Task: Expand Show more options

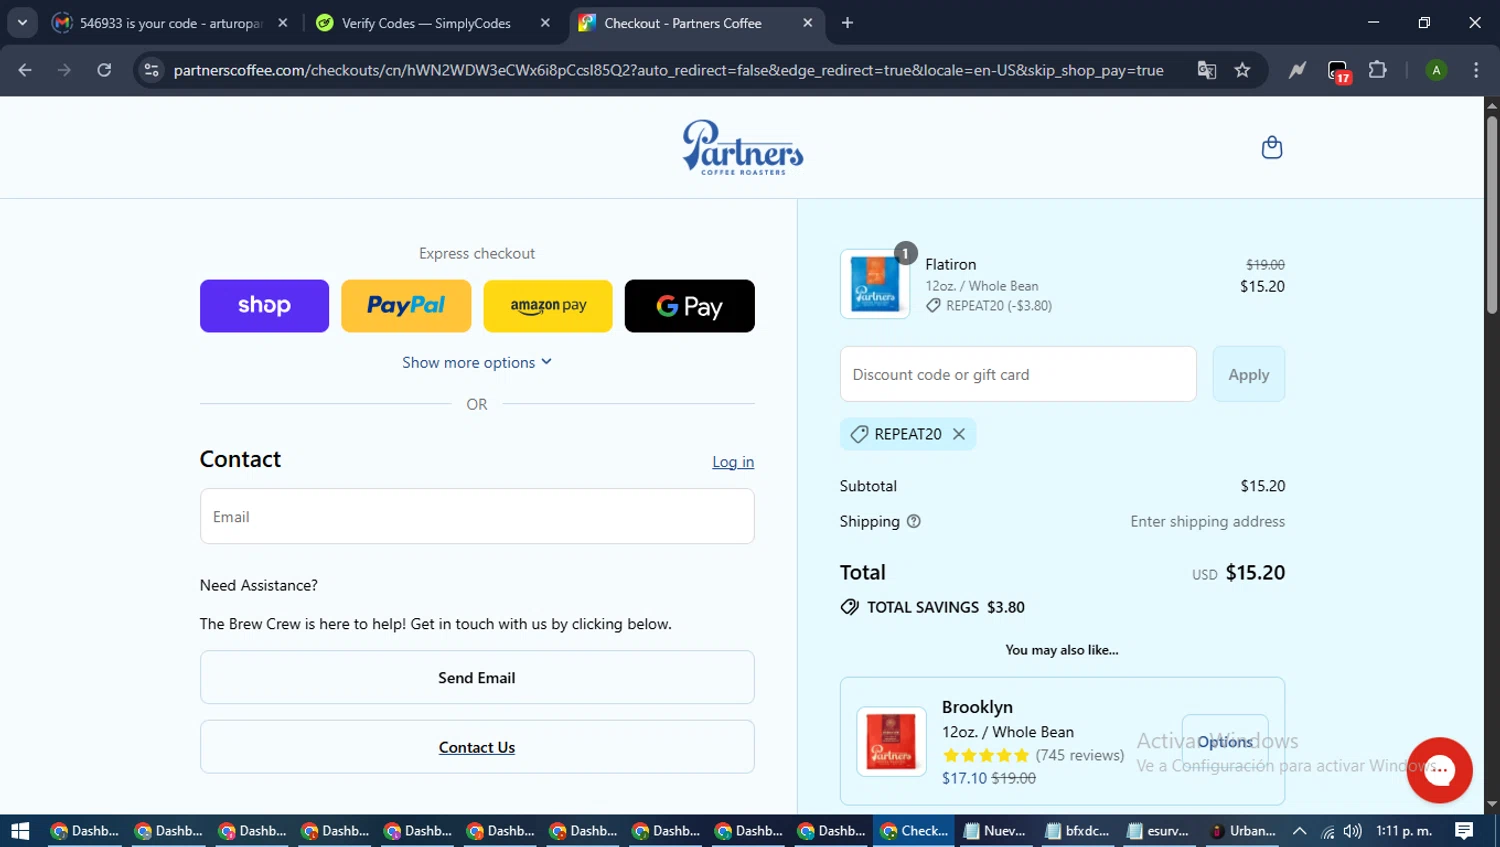Action: tap(477, 362)
